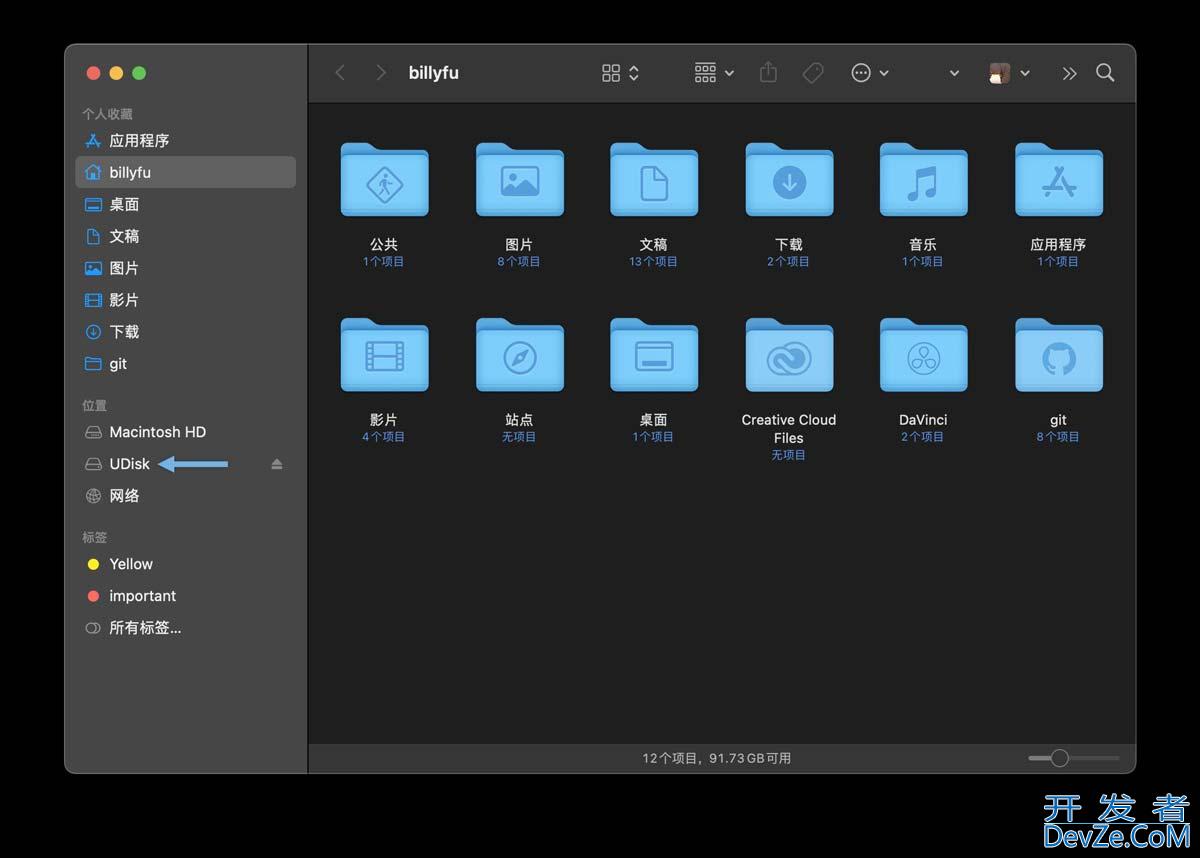Click the billyfu window title
Image resolution: width=1200 pixels, height=858 pixels.
(x=434, y=73)
